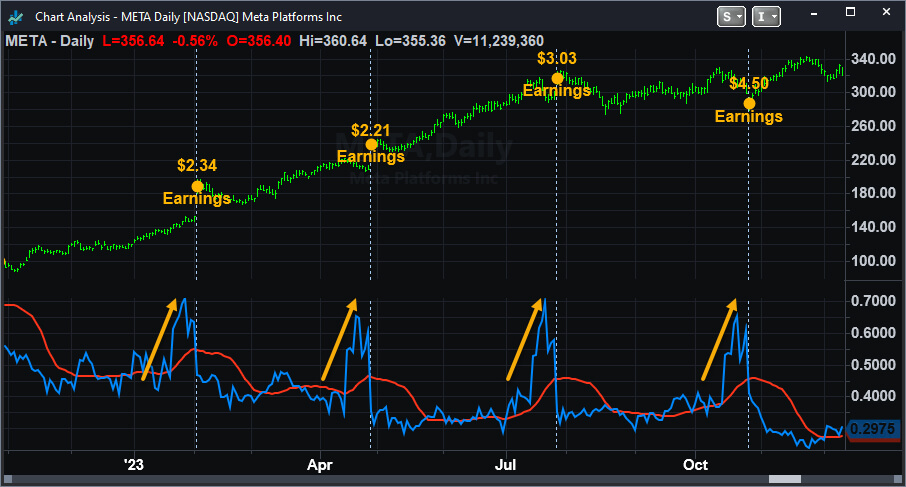Screen dimensions: 906x487
Task: Click the 0.2975 indicator value tag
Action: coord(872,429)
